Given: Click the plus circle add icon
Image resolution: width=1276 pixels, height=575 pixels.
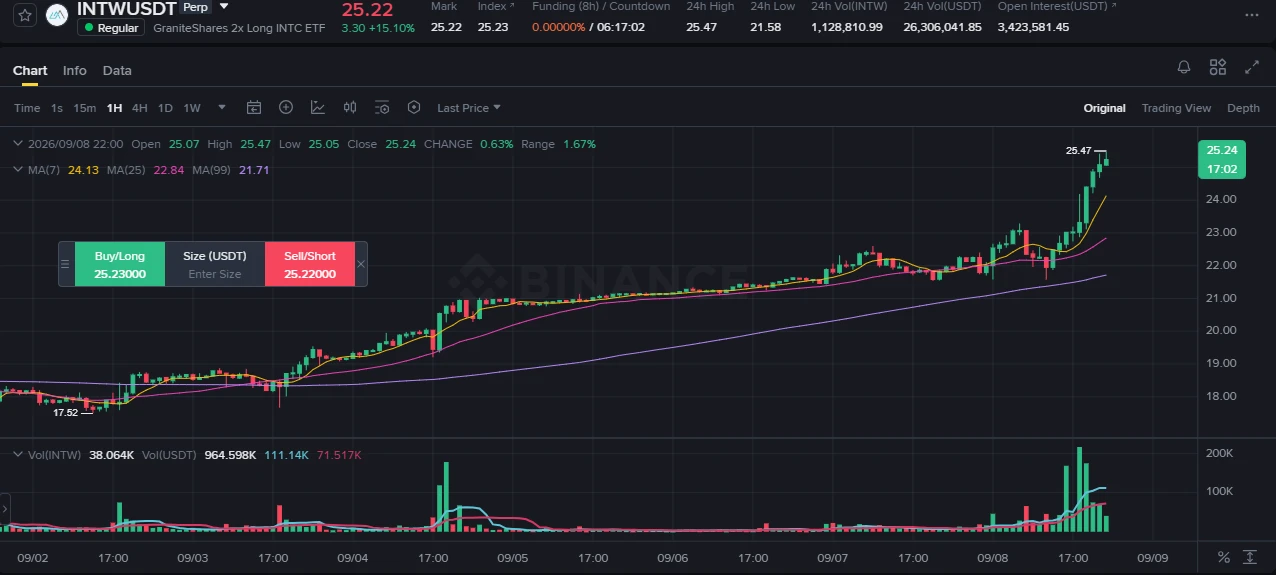Looking at the screenshot, I should [286, 108].
